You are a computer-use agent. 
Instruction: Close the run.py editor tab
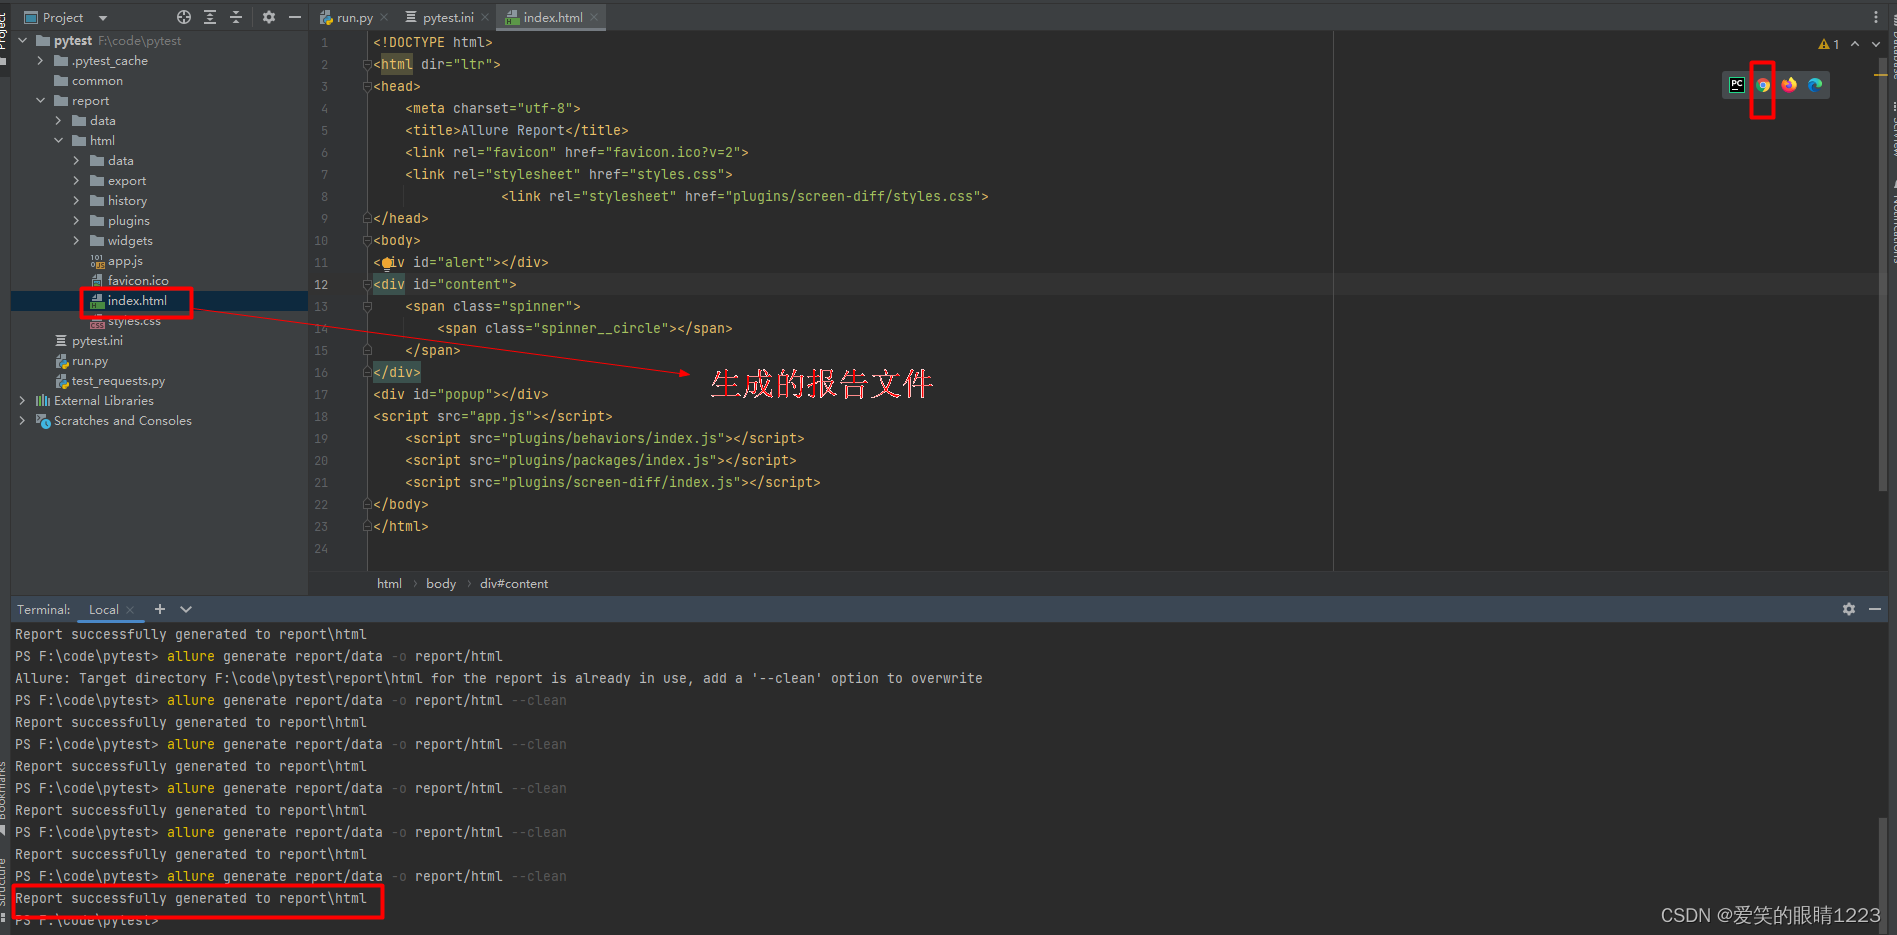click(384, 17)
